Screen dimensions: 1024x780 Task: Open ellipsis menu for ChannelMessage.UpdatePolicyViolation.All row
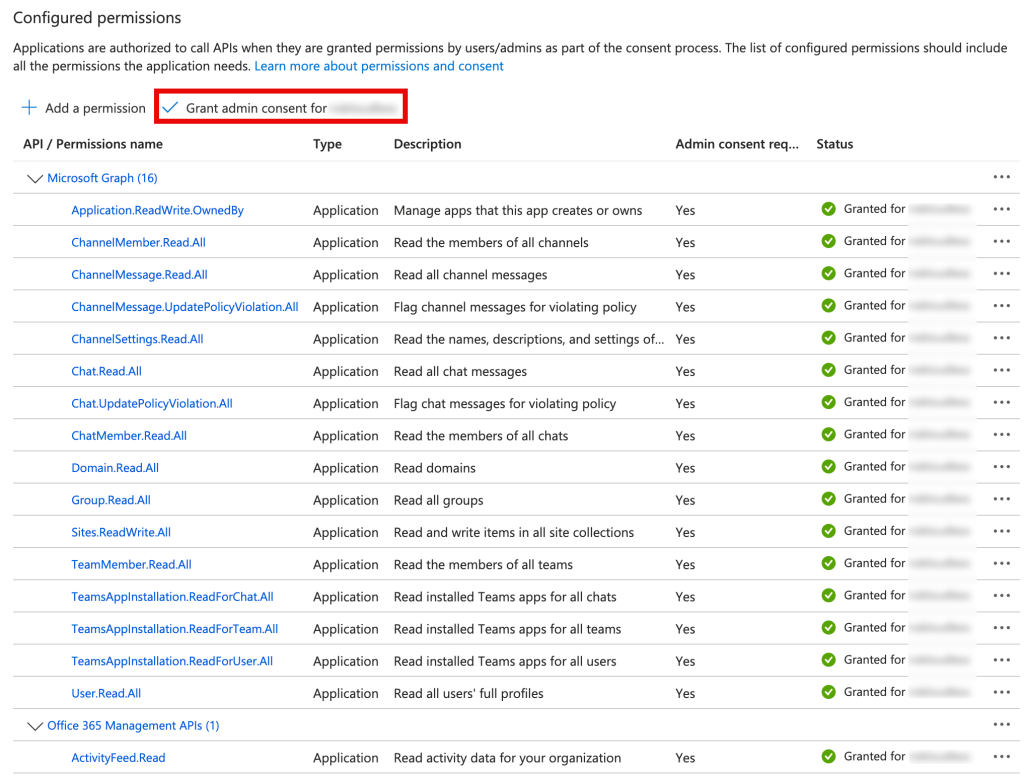click(1001, 306)
